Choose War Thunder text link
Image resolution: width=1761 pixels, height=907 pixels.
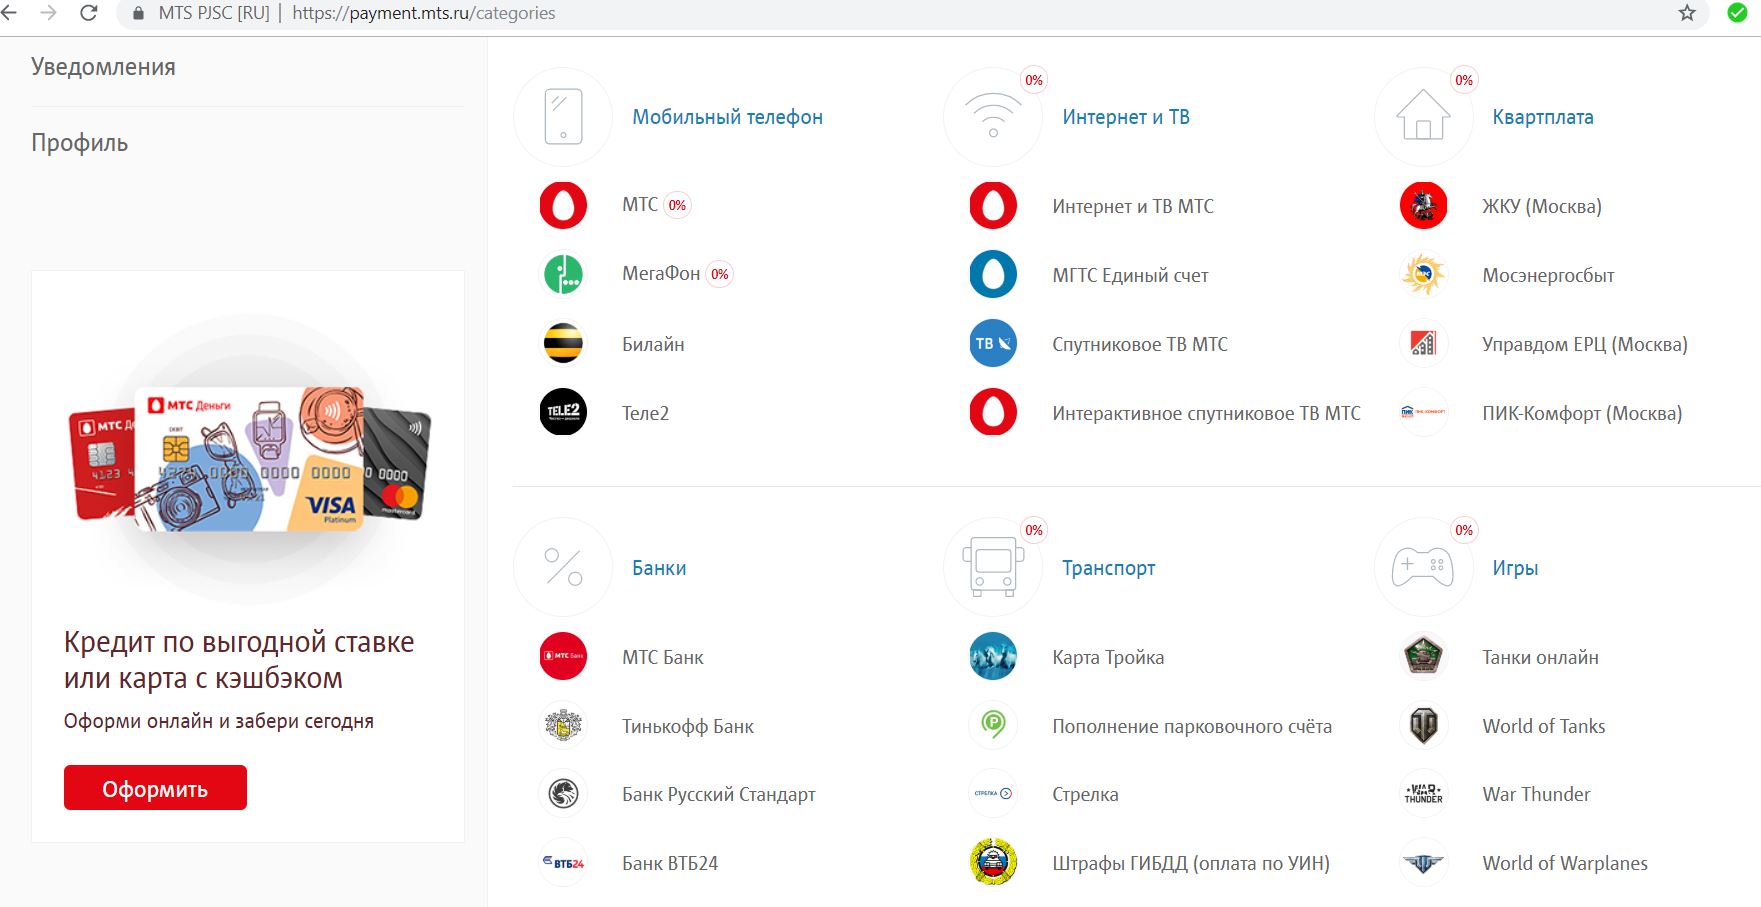tap(1536, 794)
